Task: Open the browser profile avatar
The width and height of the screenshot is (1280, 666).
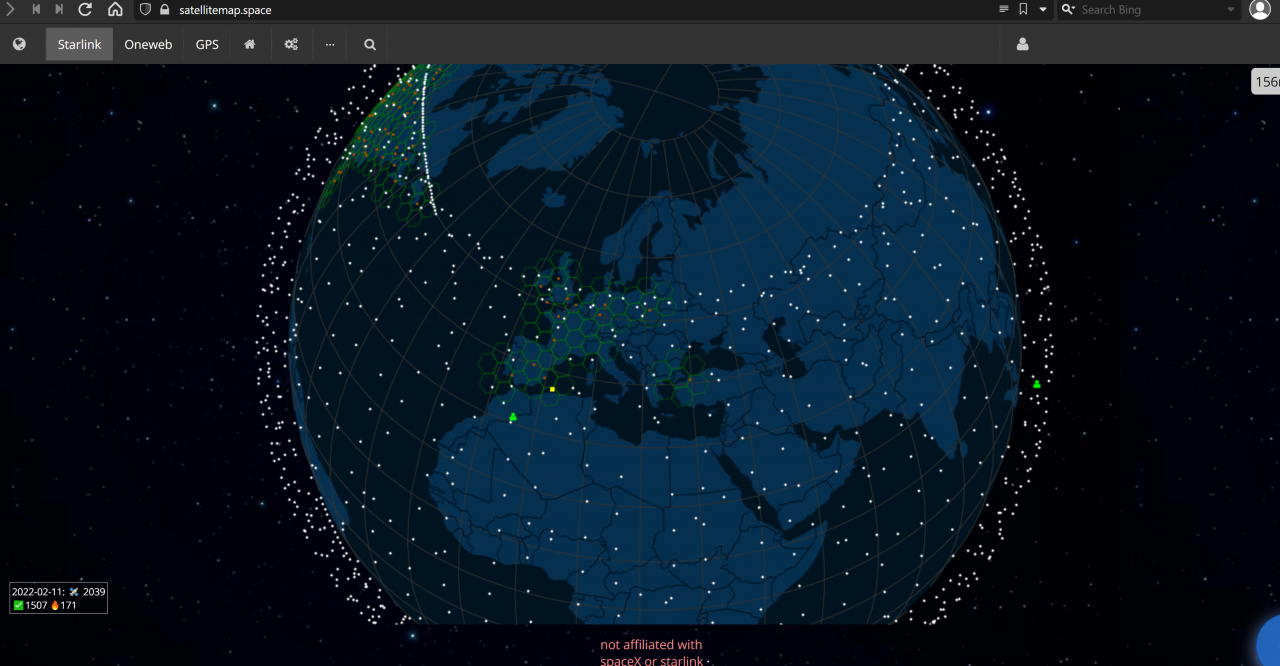Action: [1260, 9]
